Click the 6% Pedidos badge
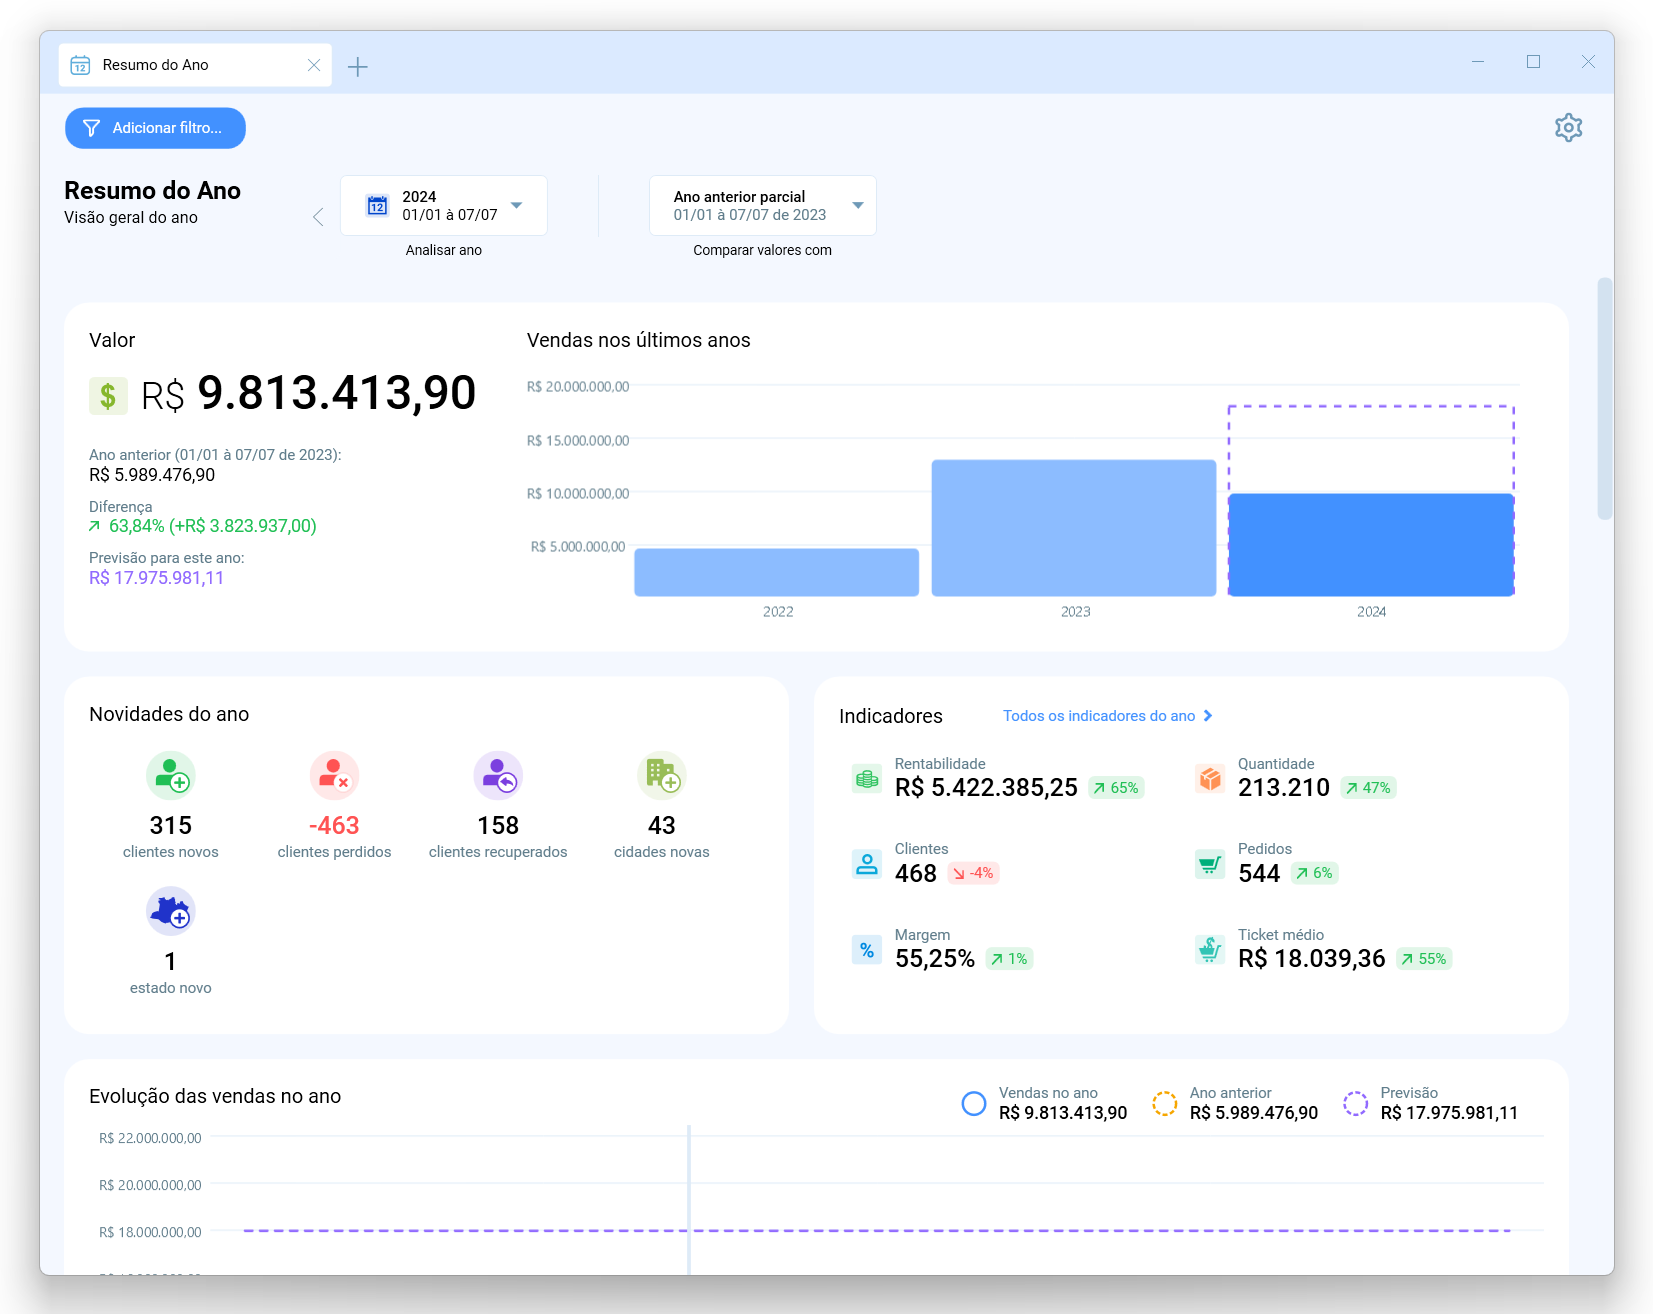 click(1315, 873)
